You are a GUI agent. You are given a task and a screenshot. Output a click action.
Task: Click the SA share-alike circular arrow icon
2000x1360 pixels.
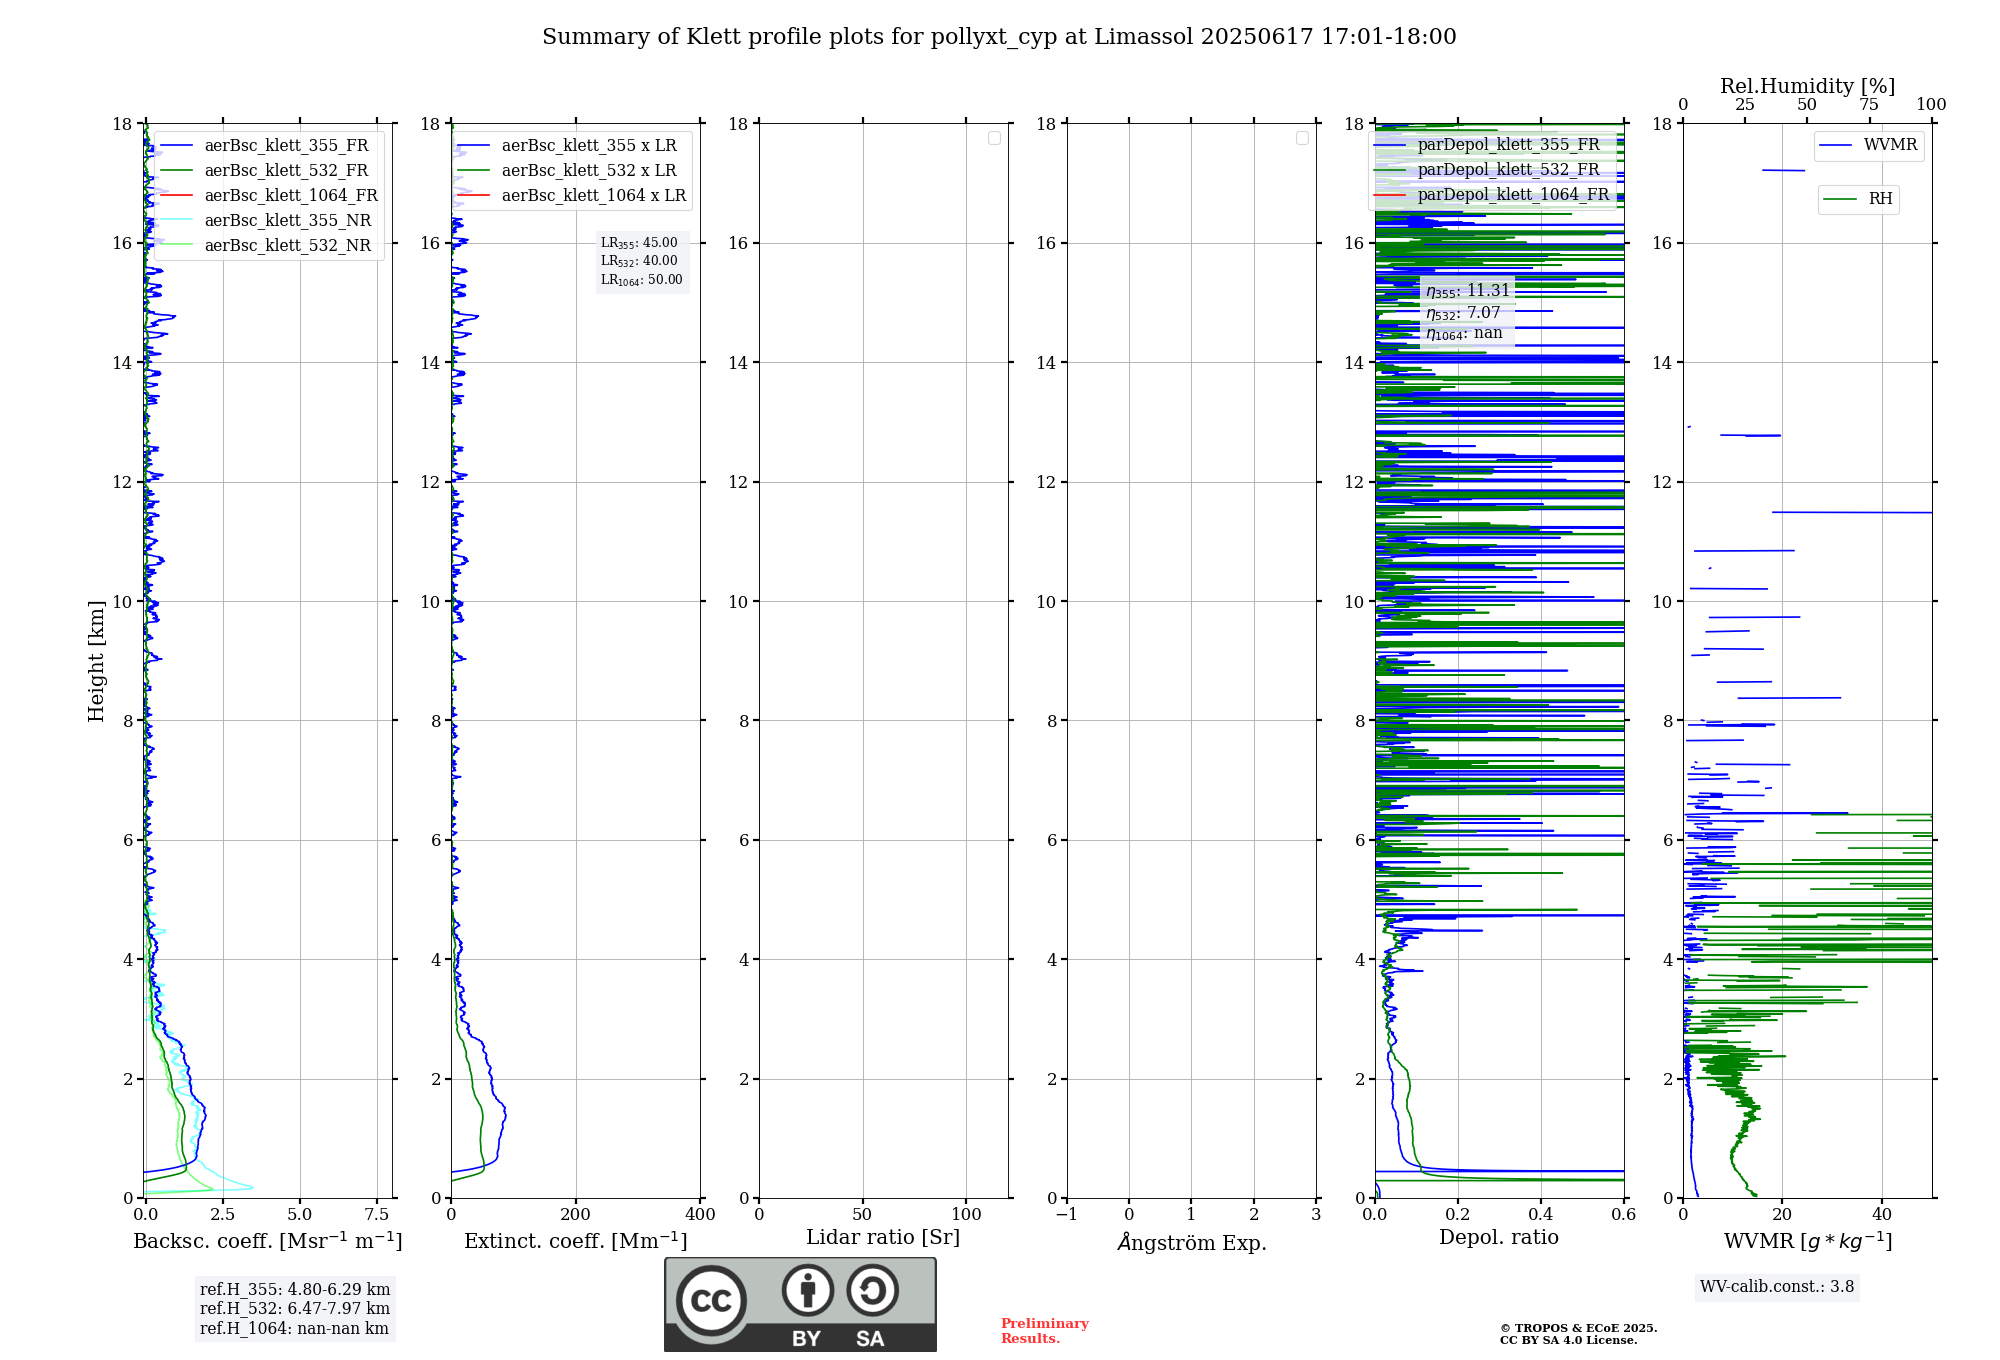[x=873, y=1290]
